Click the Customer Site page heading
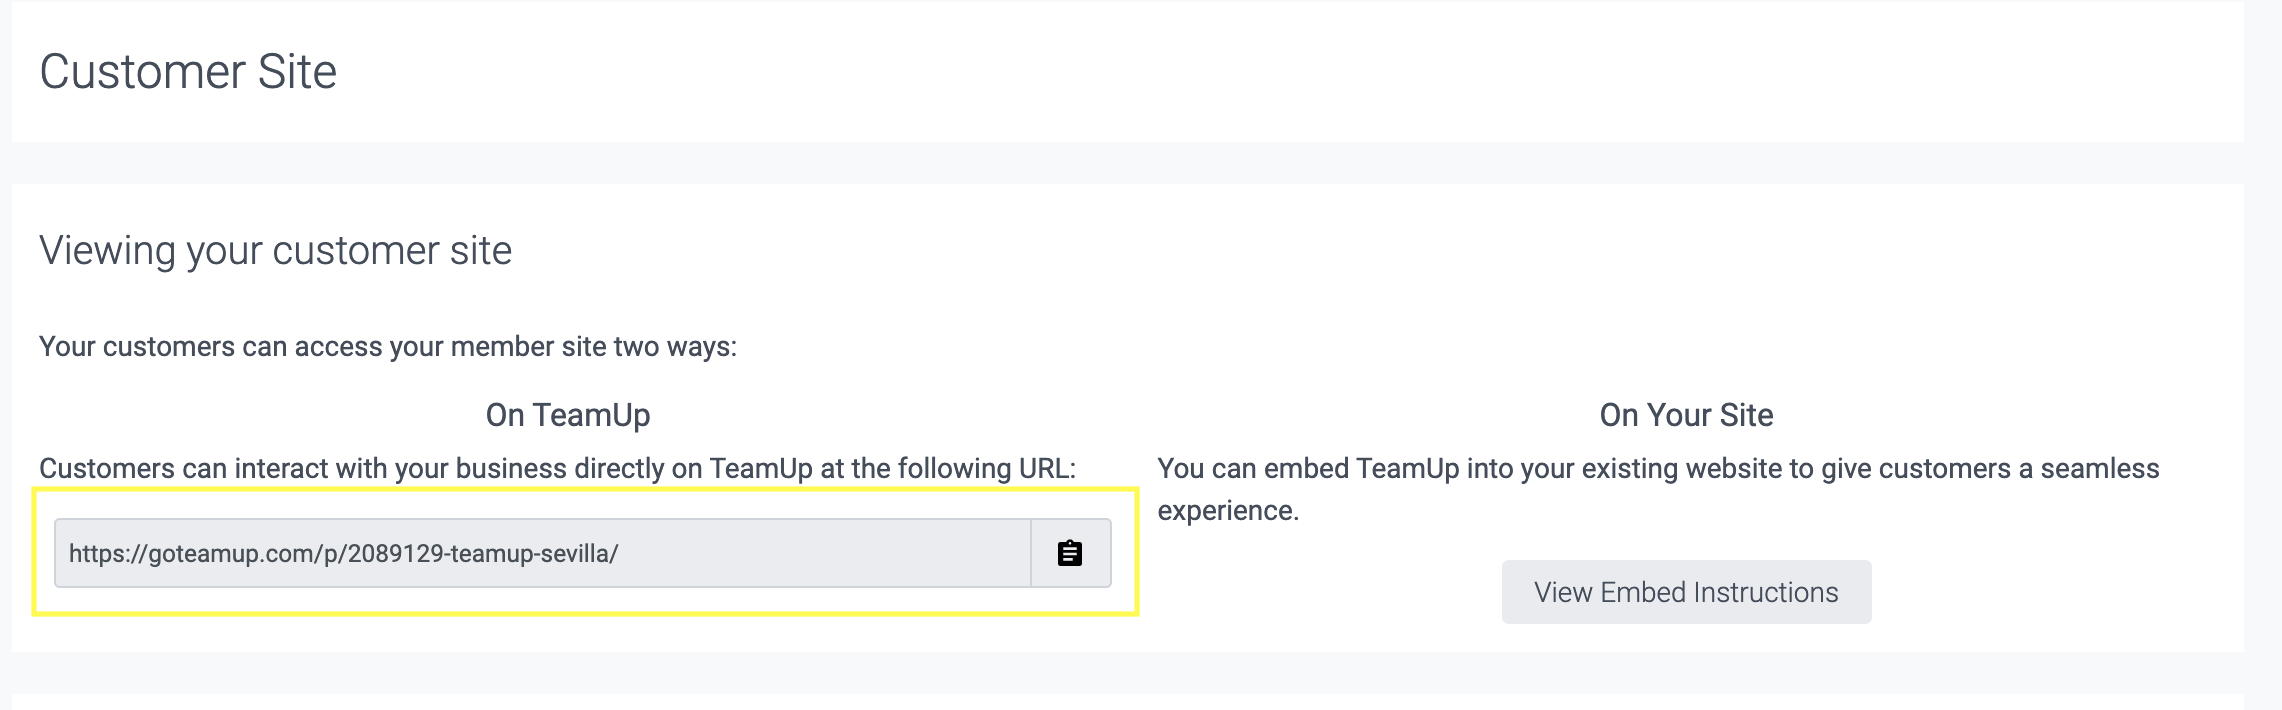Viewport: 2282px width, 710px height. coord(188,72)
